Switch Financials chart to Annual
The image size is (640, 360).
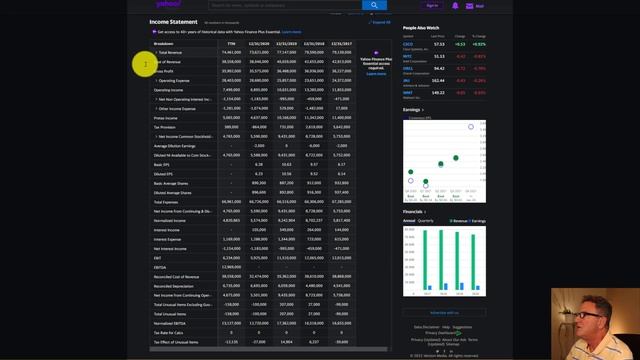(x=409, y=221)
